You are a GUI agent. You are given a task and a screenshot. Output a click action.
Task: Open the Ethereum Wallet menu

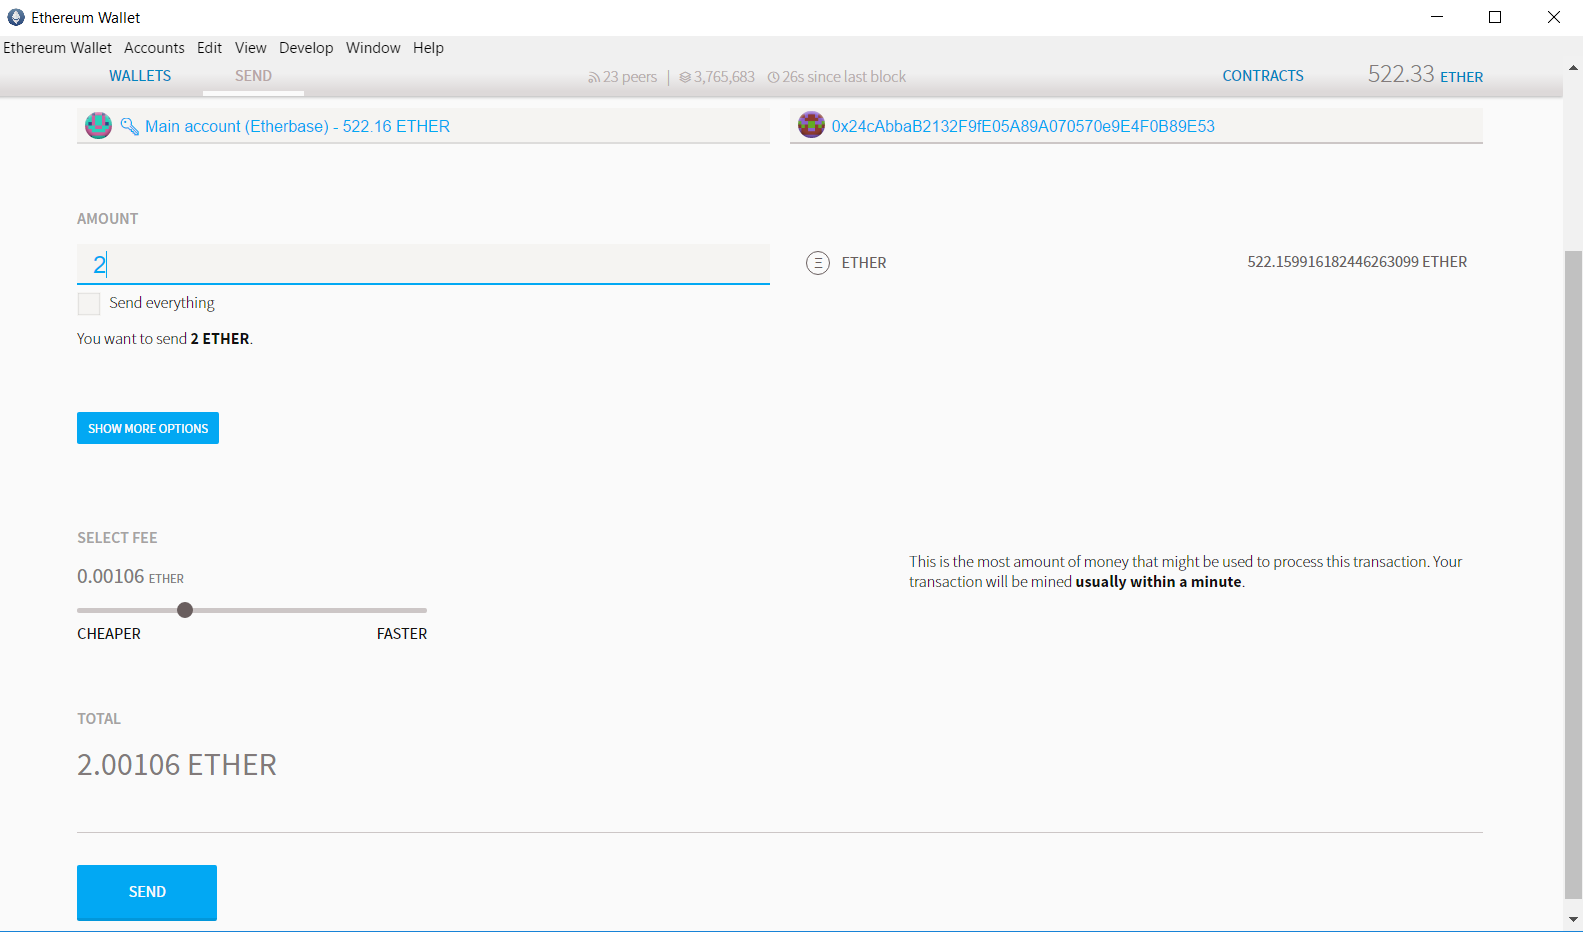point(57,48)
